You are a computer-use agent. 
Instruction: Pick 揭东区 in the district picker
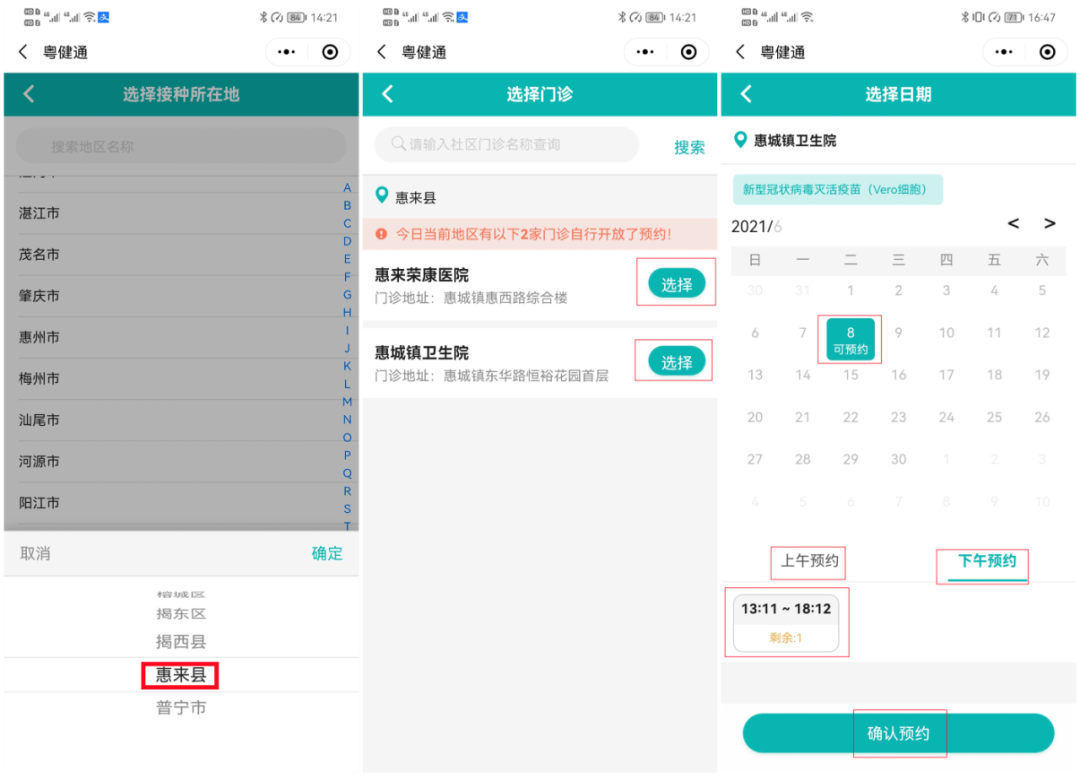tap(180, 614)
